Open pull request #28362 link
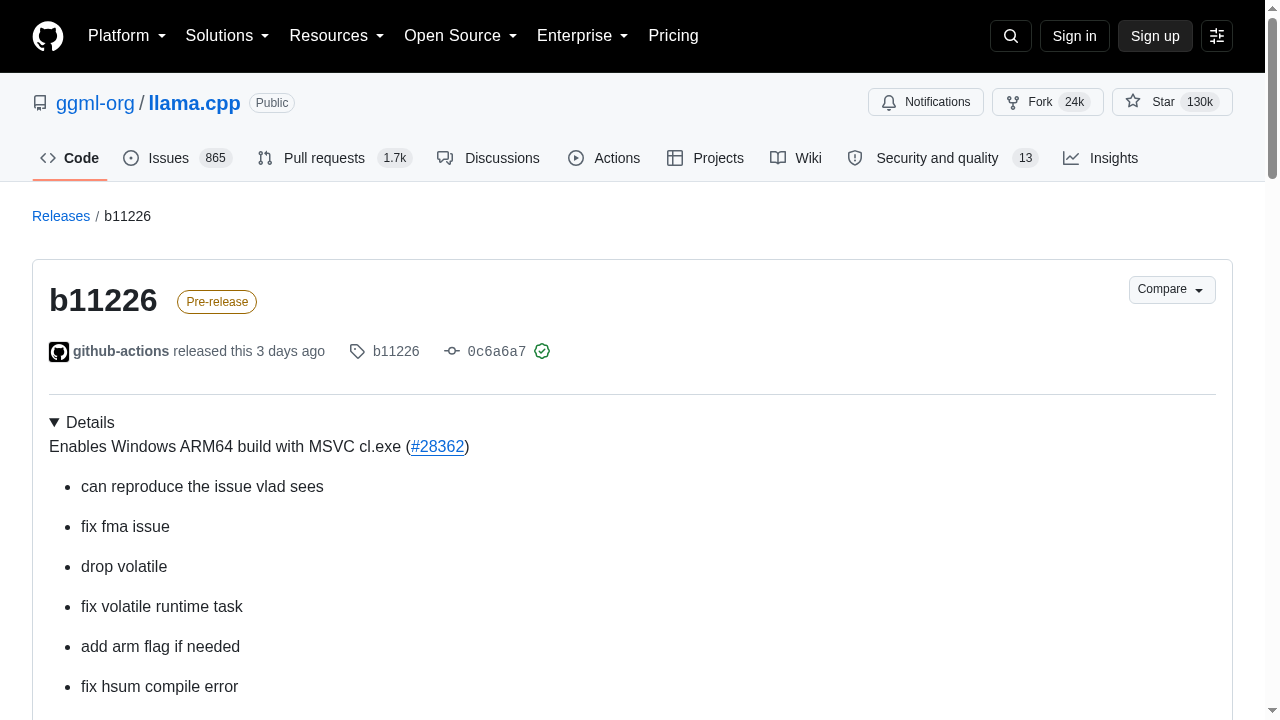Image resolution: width=1280 pixels, height=720 pixels. tap(438, 446)
